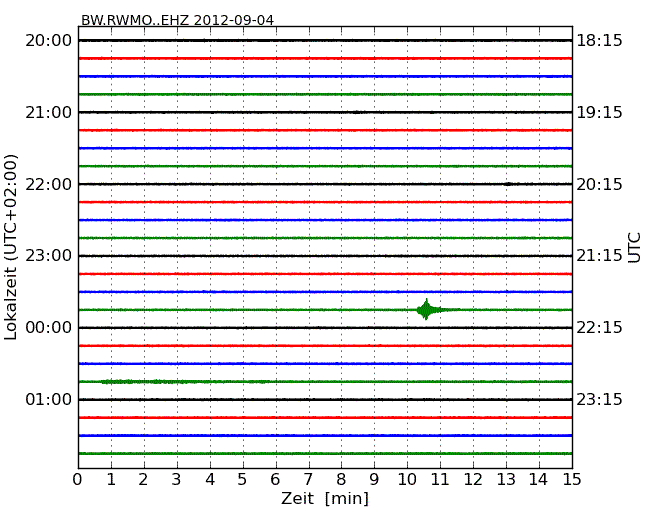Click the 21:00 local time label

pyautogui.click(x=49, y=112)
